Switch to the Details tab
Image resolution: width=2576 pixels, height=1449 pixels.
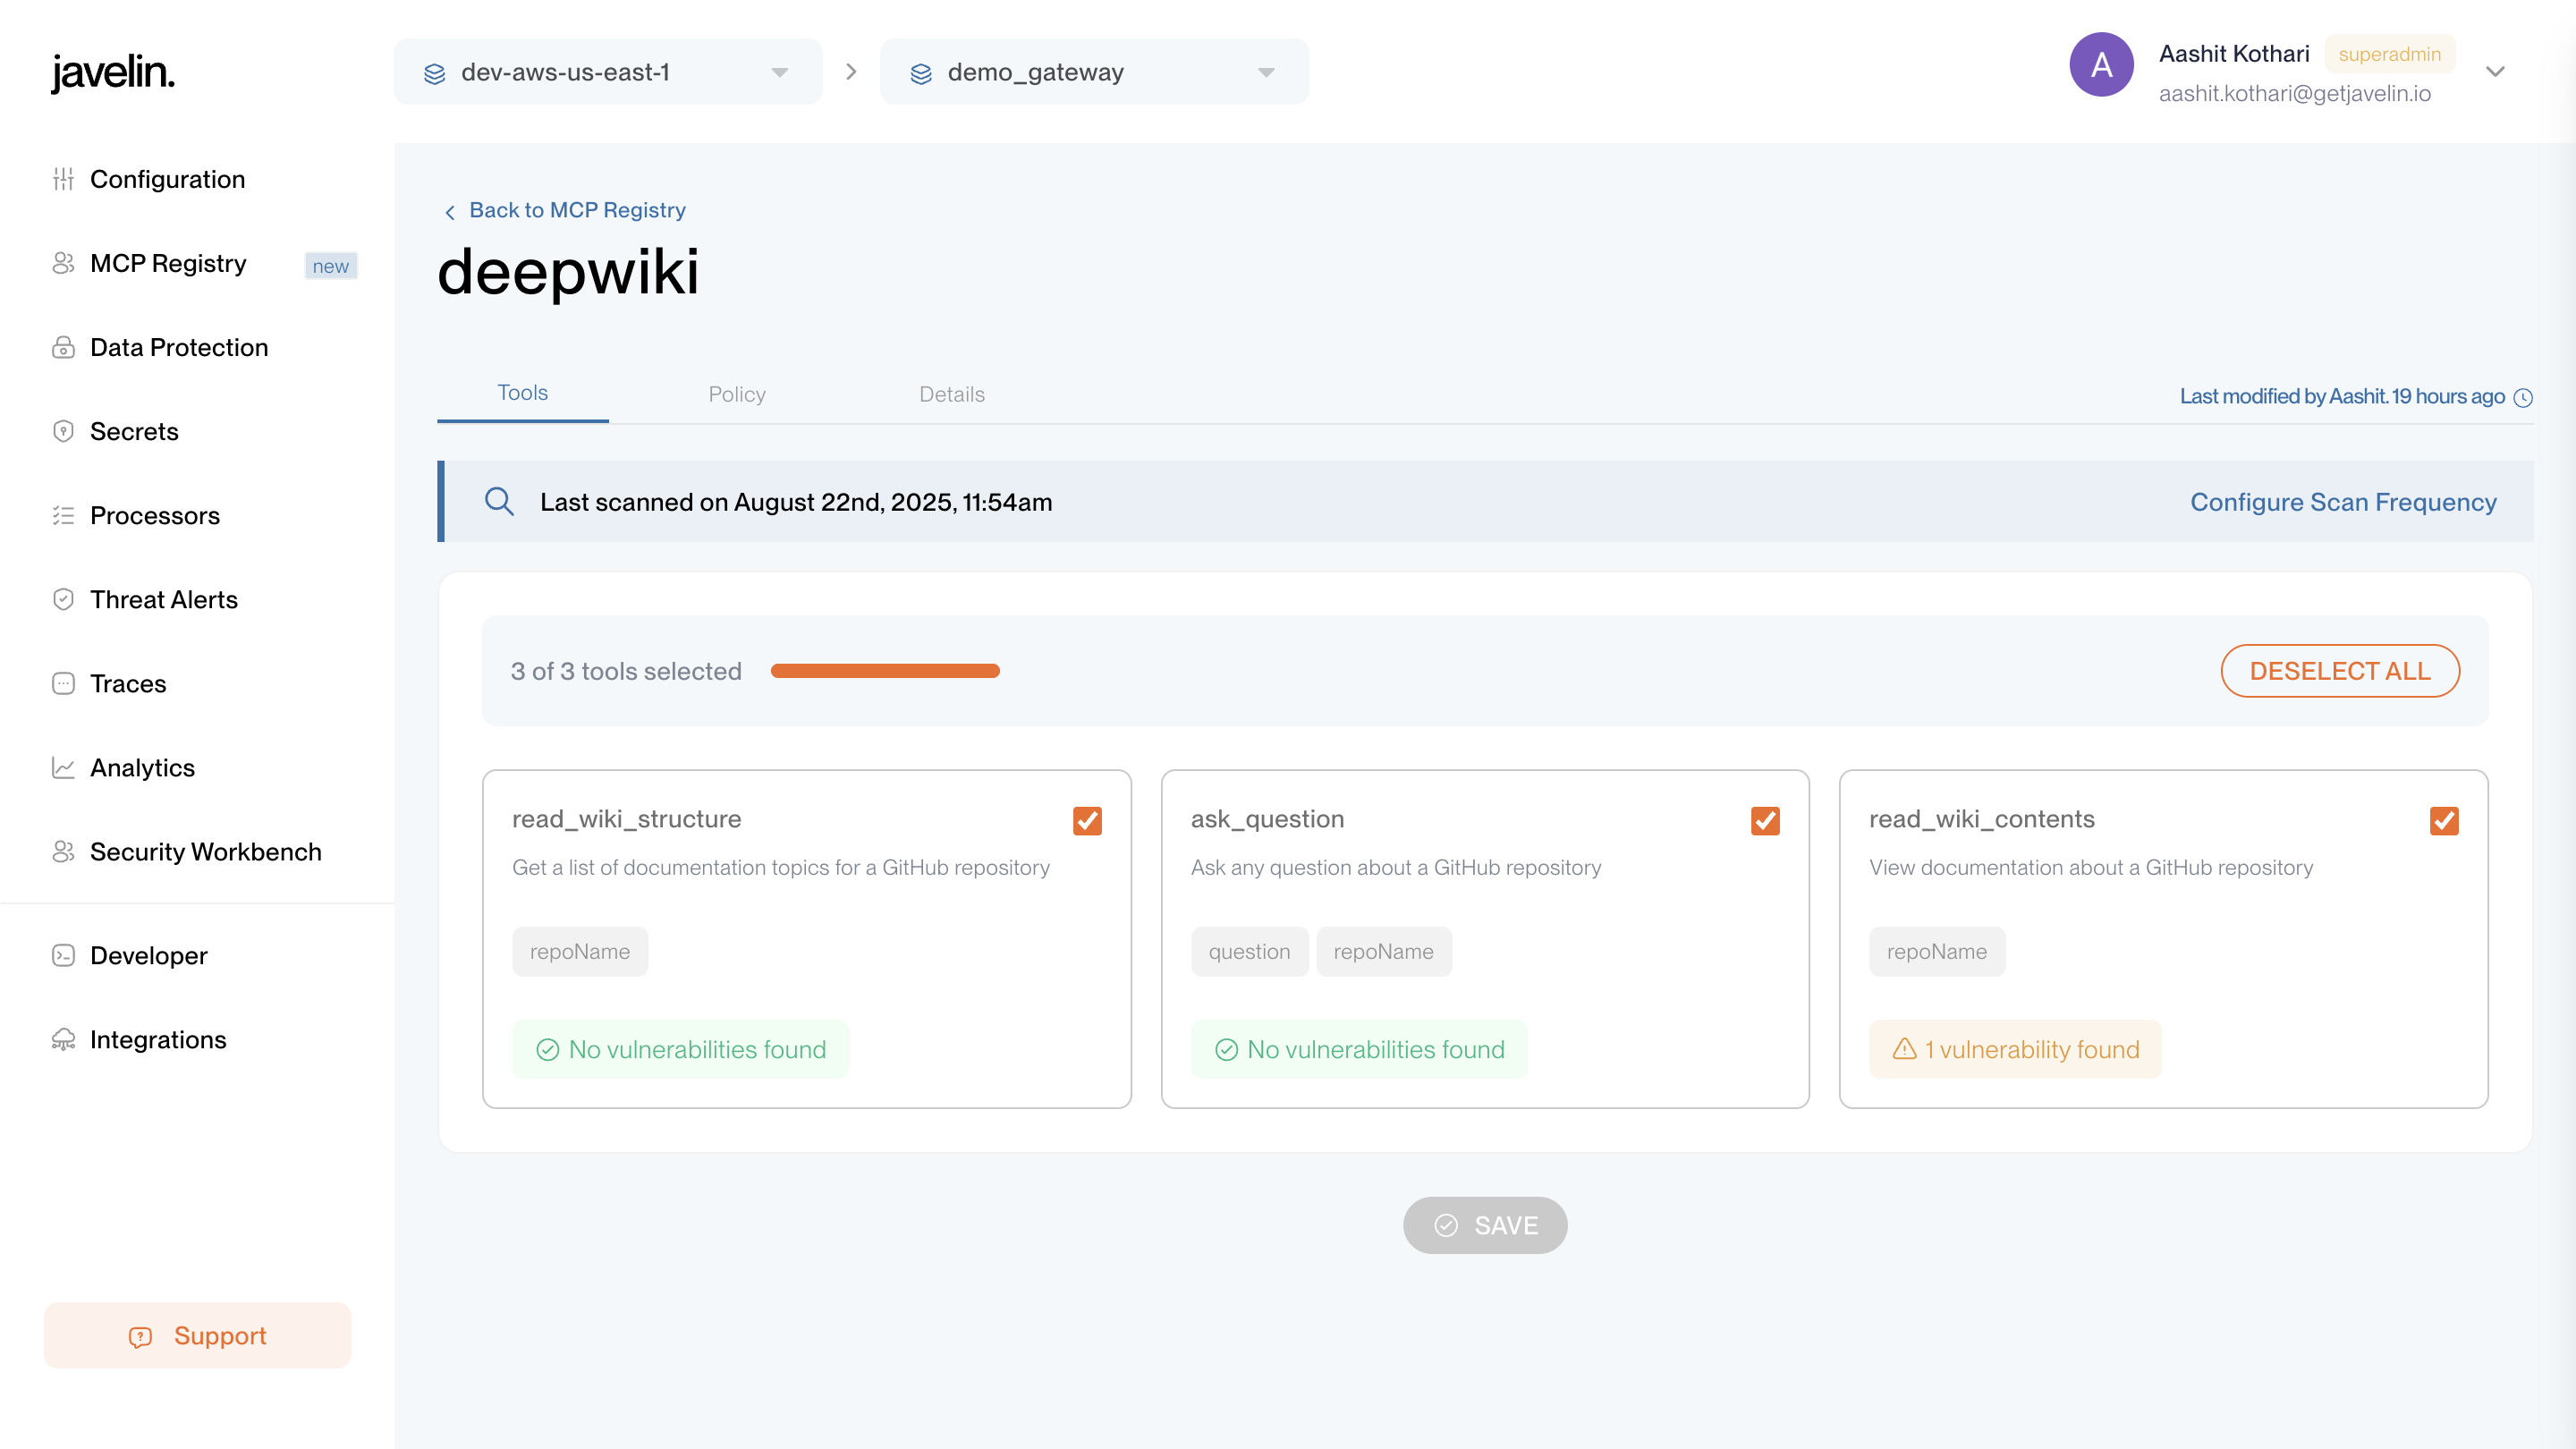tap(951, 394)
